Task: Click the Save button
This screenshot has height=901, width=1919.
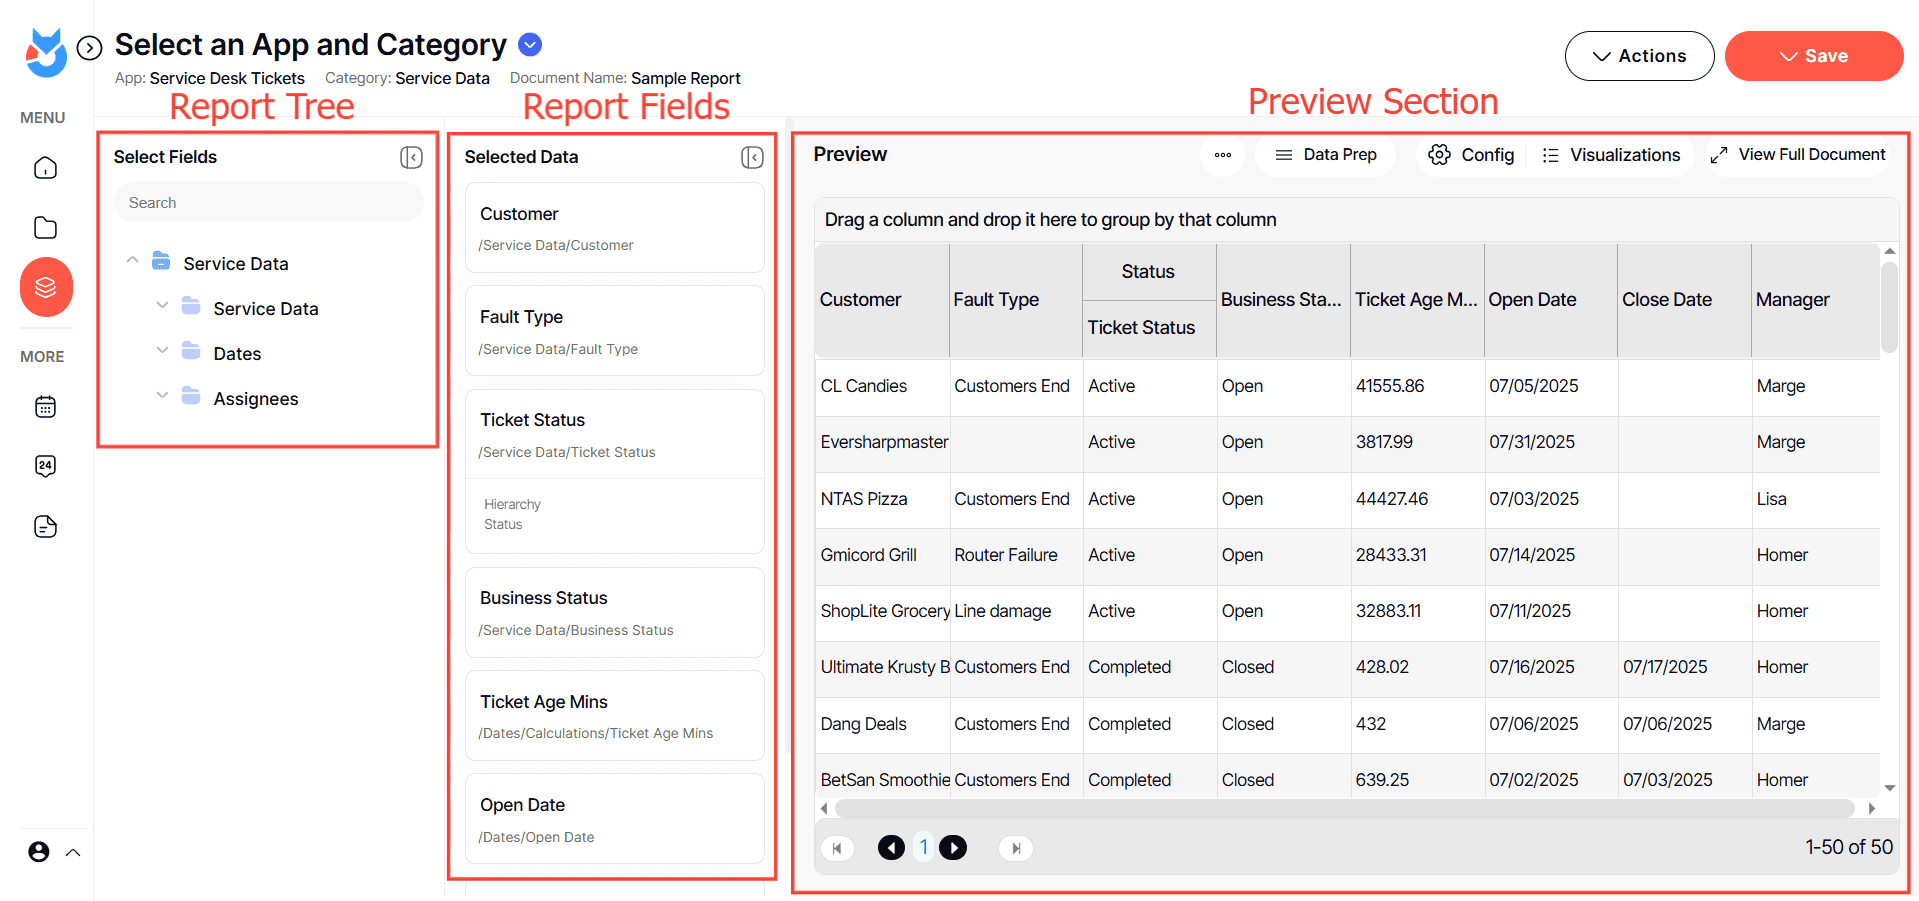Action: click(1813, 56)
